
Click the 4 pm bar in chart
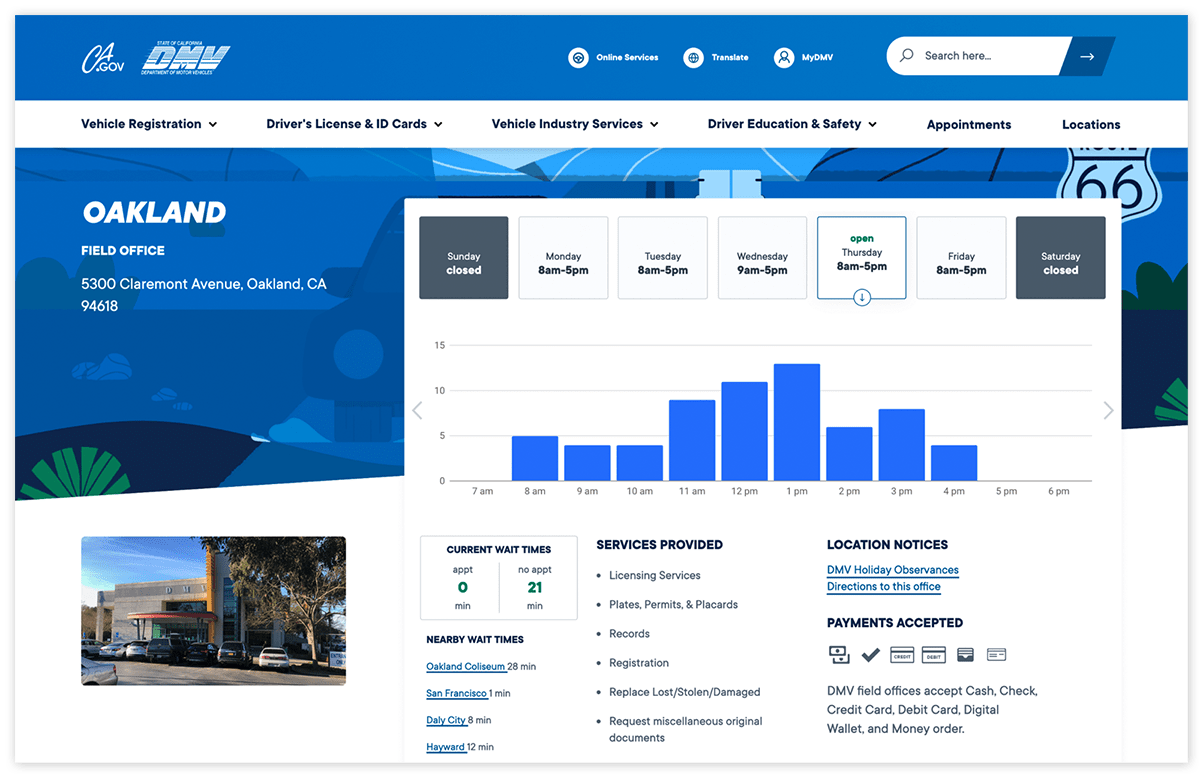pos(954,463)
